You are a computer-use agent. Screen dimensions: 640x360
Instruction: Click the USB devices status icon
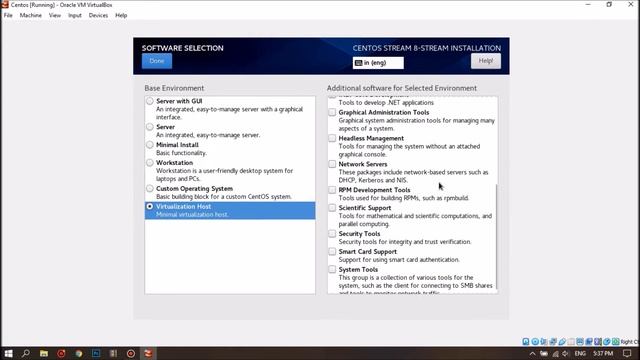pos(562,342)
